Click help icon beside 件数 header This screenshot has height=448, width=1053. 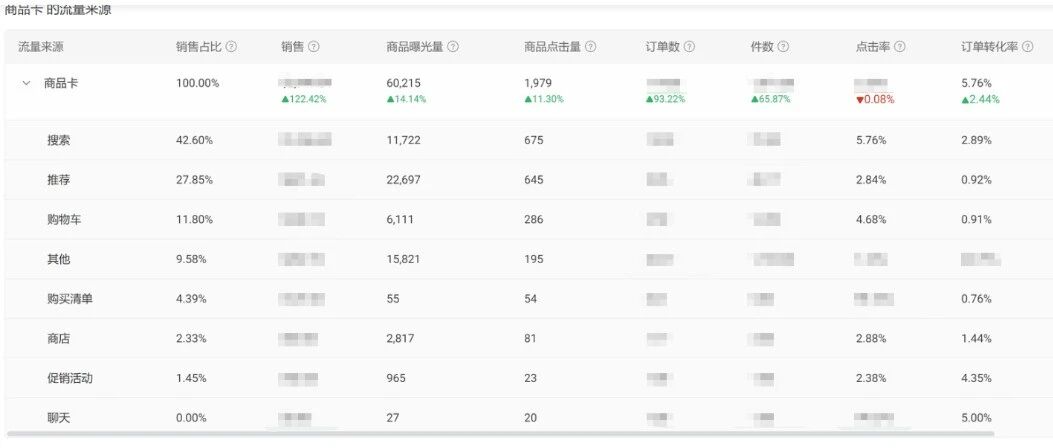783,47
